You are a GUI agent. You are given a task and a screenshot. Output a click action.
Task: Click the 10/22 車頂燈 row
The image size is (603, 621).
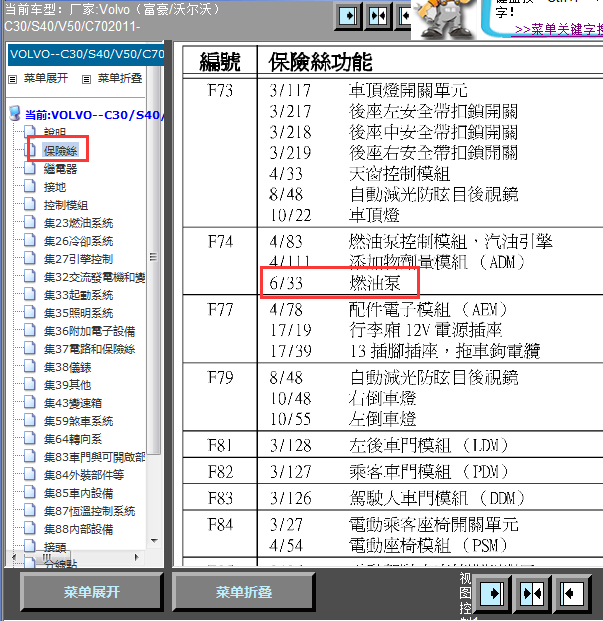coord(334,215)
